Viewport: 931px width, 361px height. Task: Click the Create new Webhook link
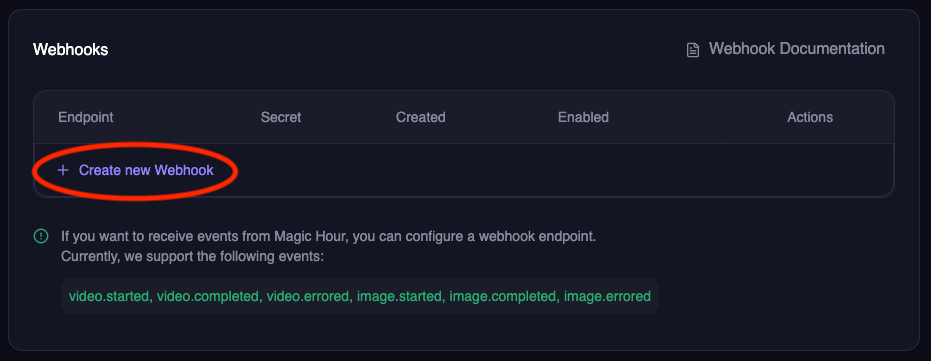pyautogui.click(x=135, y=170)
